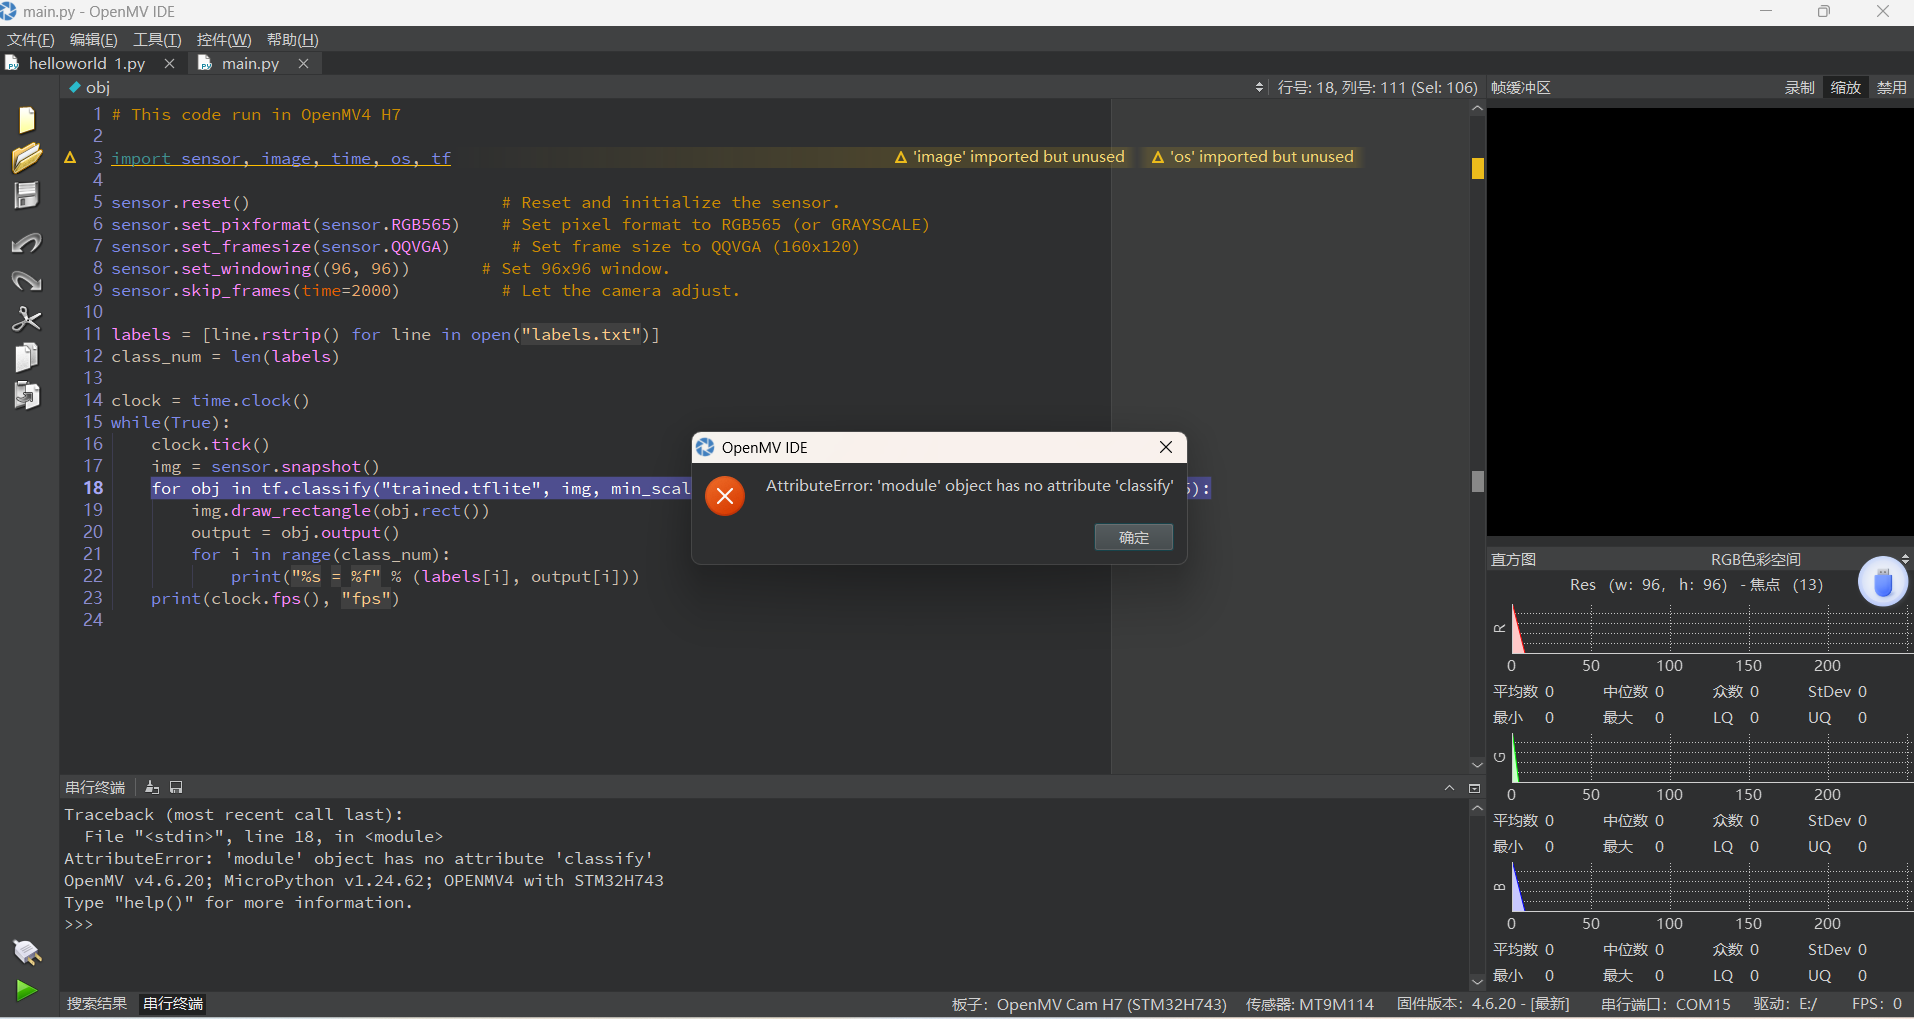Image resolution: width=1914 pixels, height=1019 pixels.
Task: Toggle 禁用 frame buffer disable
Action: click(x=1891, y=87)
